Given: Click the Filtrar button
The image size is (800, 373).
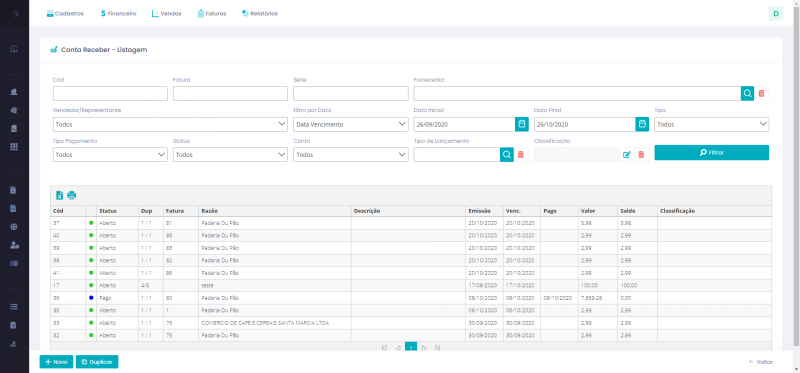Looking at the screenshot, I should click(x=712, y=153).
